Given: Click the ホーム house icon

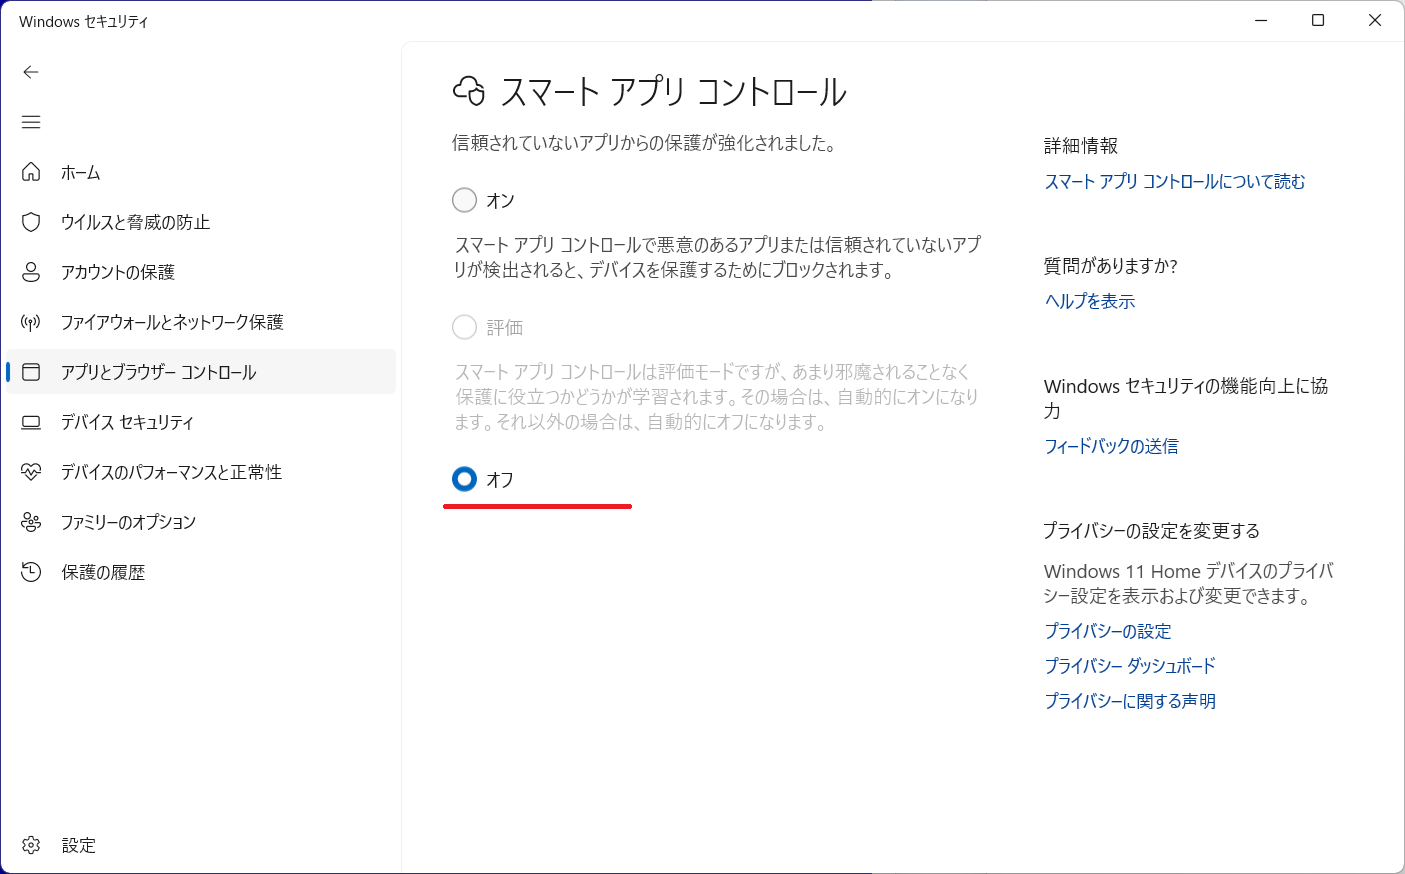Looking at the screenshot, I should (x=31, y=172).
